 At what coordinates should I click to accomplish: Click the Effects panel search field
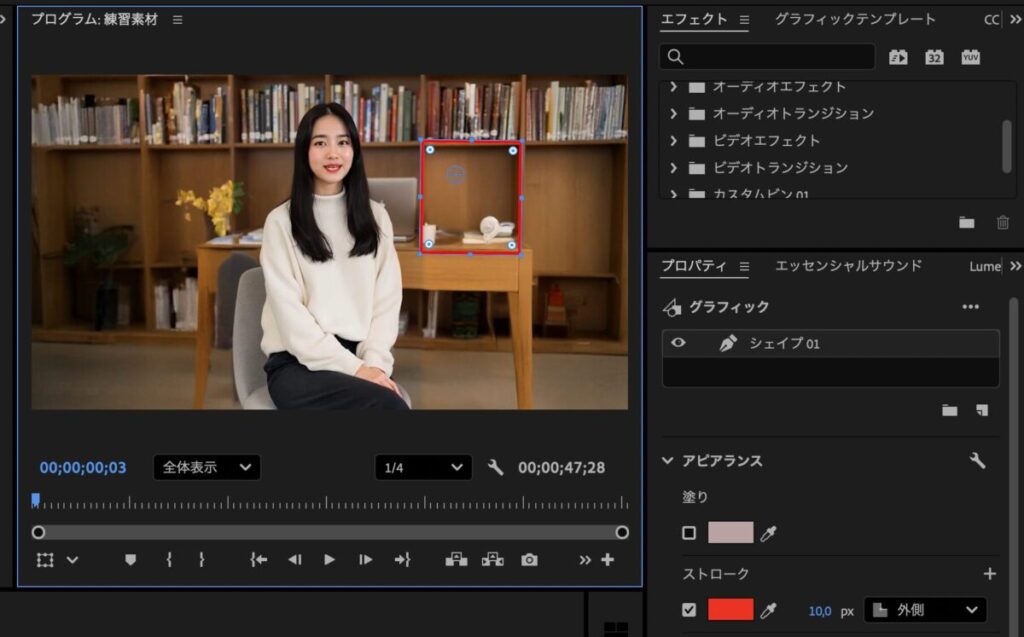click(x=766, y=57)
